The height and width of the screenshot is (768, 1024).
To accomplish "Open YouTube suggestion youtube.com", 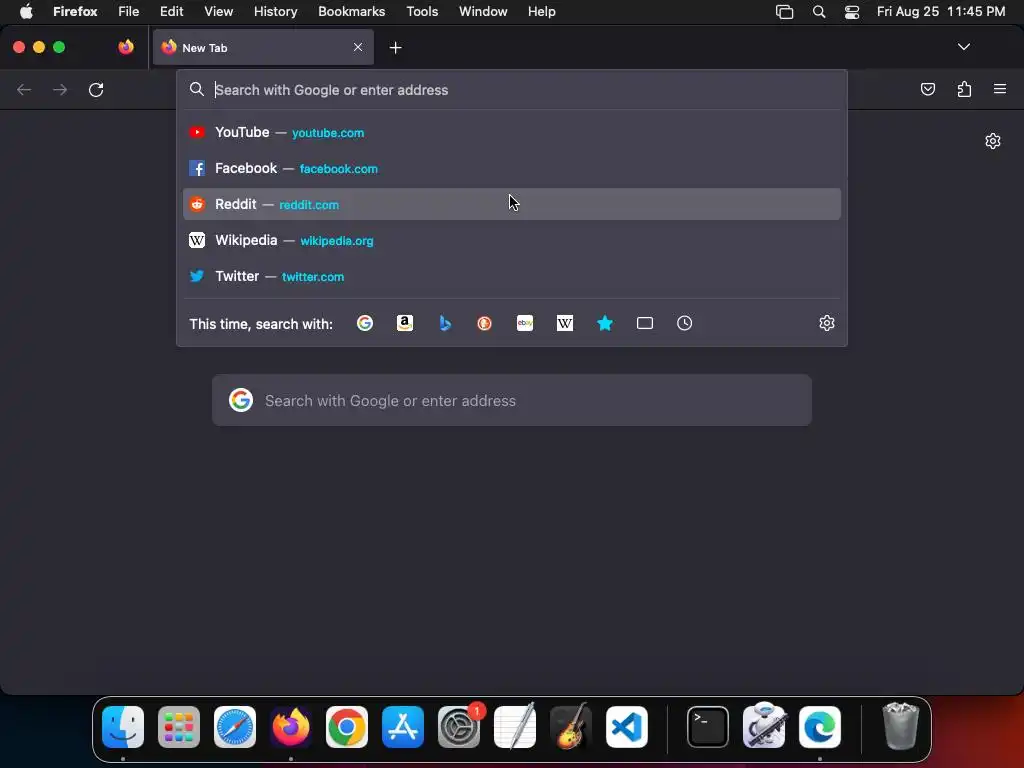I will 512,133.
